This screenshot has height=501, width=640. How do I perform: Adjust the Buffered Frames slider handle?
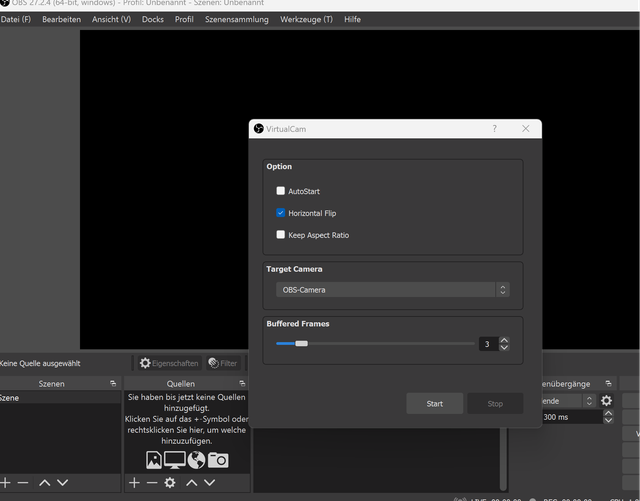click(302, 343)
